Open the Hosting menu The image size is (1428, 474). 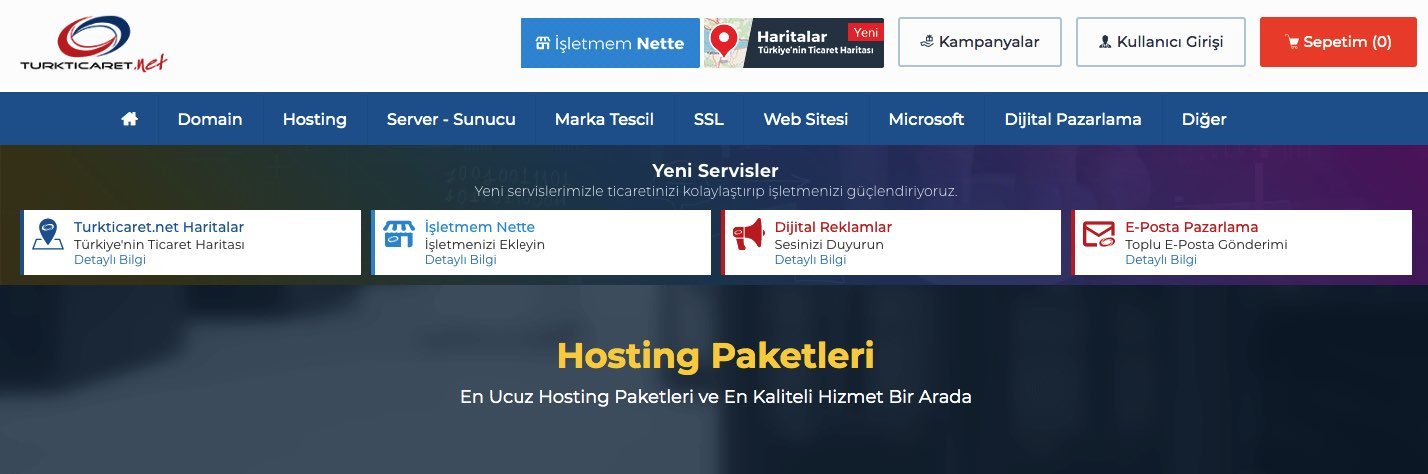click(314, 119)
